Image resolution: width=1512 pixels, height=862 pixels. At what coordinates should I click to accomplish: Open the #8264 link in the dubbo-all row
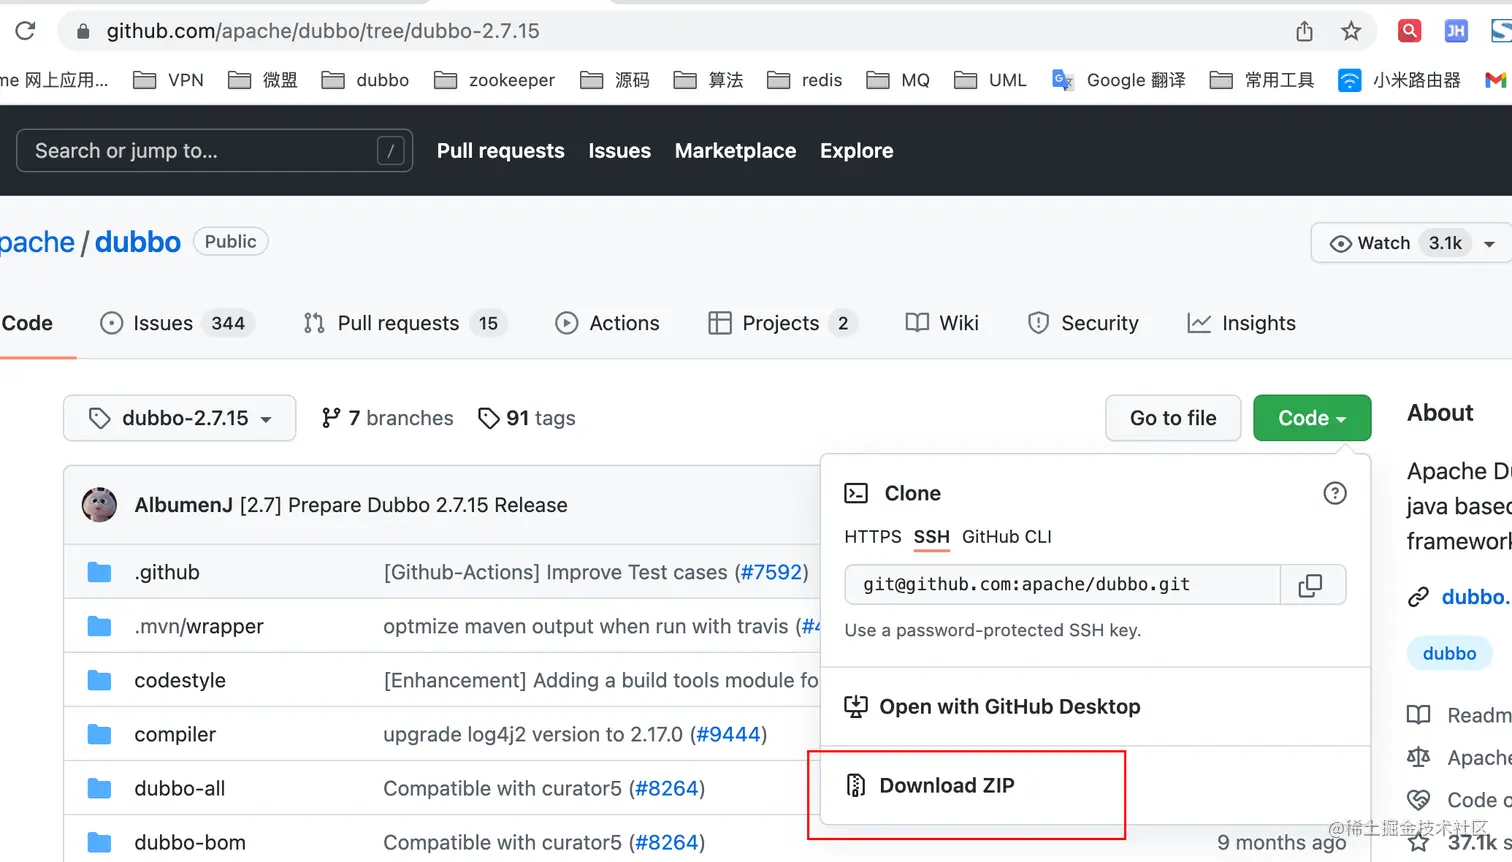pos(667,788)
